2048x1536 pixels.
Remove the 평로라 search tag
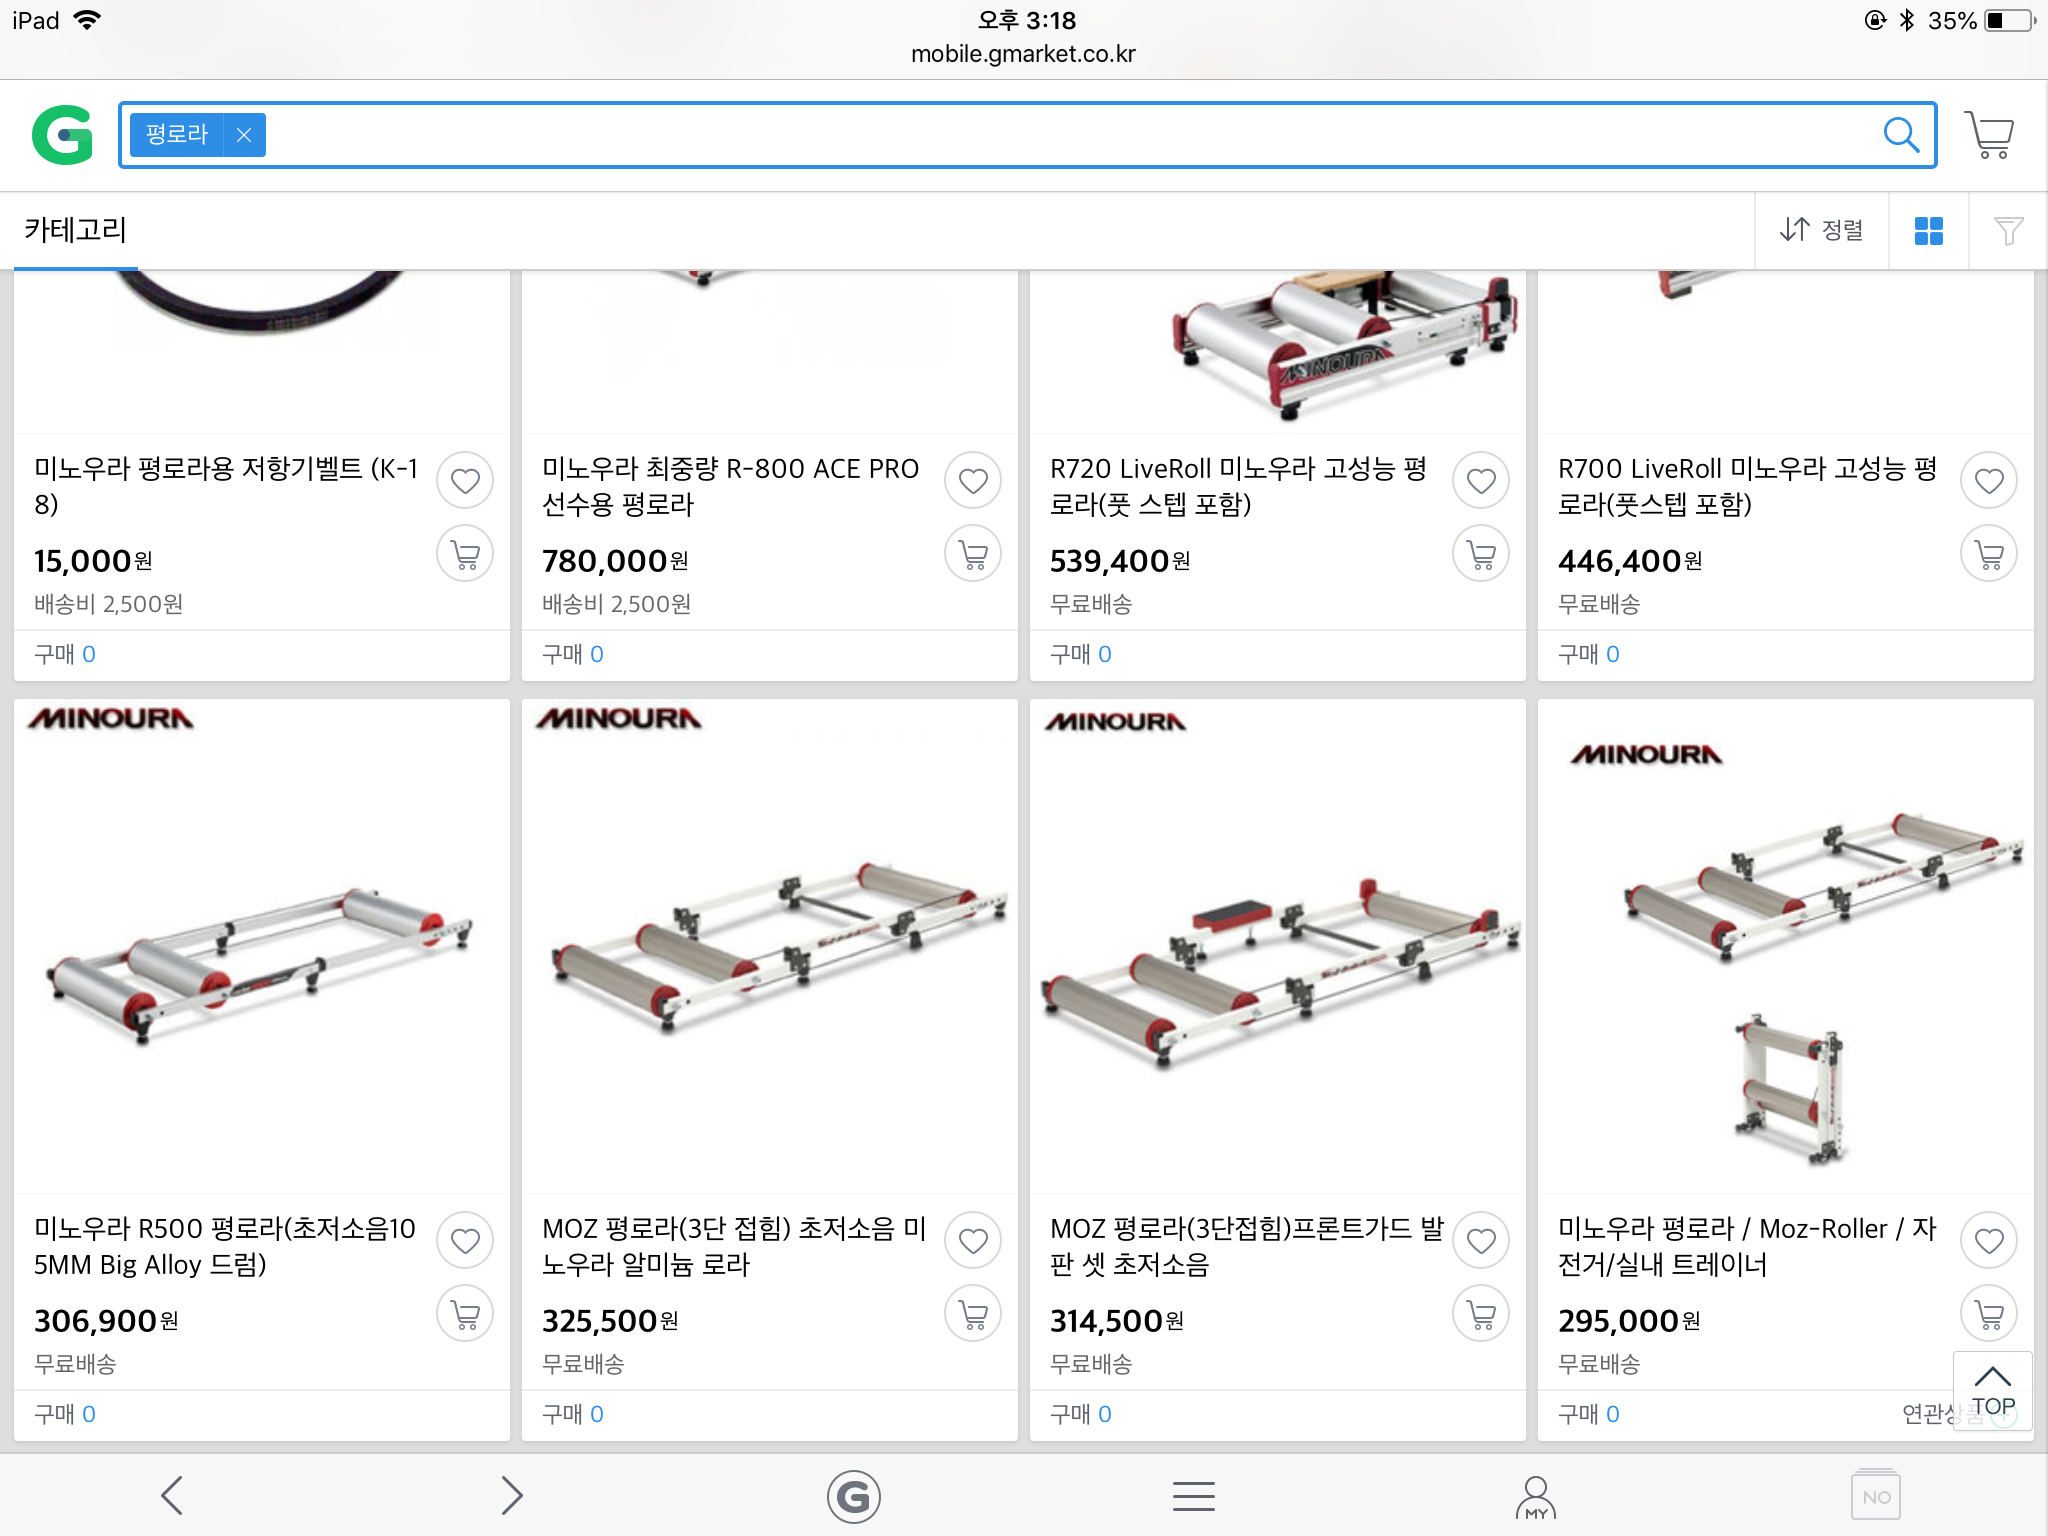point(244,135)
